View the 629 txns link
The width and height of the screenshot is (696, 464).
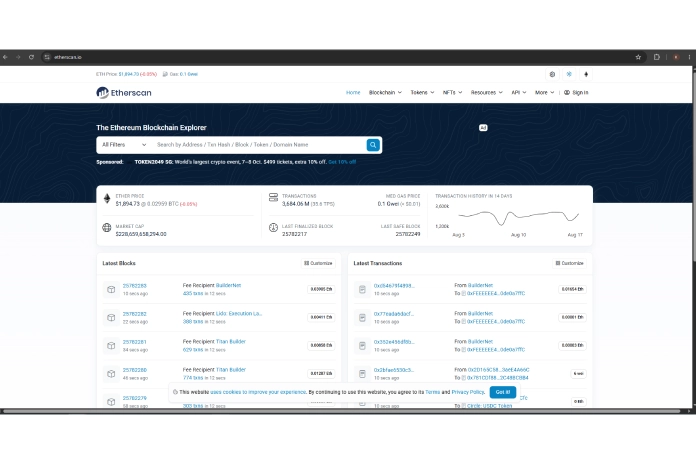coord(193,350)
